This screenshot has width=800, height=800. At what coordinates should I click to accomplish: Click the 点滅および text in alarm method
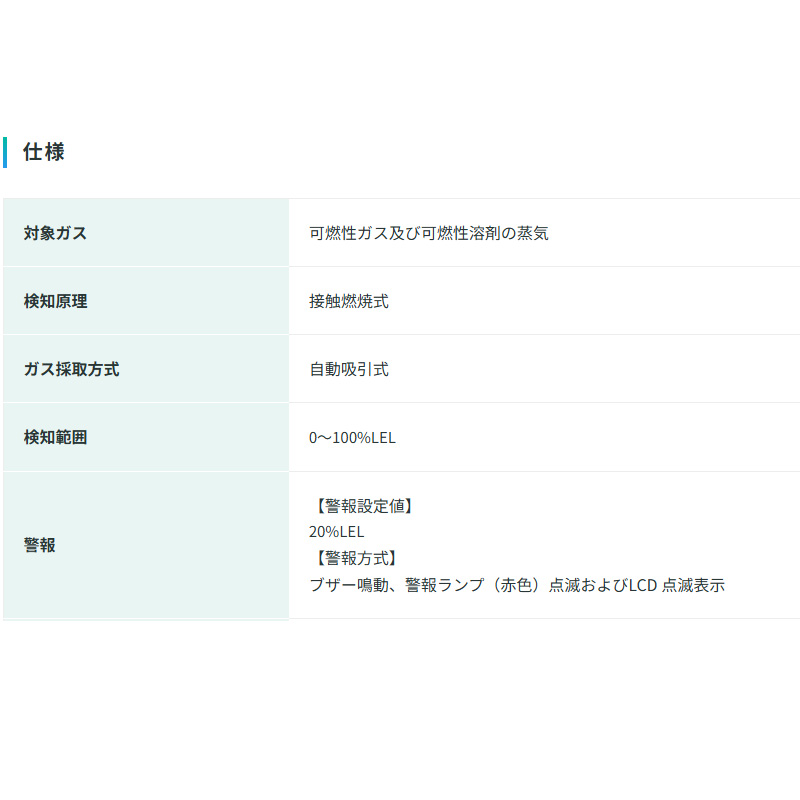point(588,585)
